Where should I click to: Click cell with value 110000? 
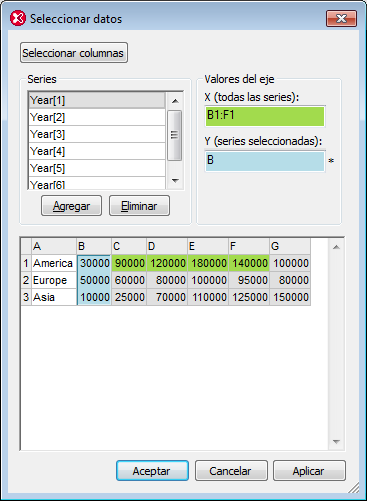tap(208, 297)
